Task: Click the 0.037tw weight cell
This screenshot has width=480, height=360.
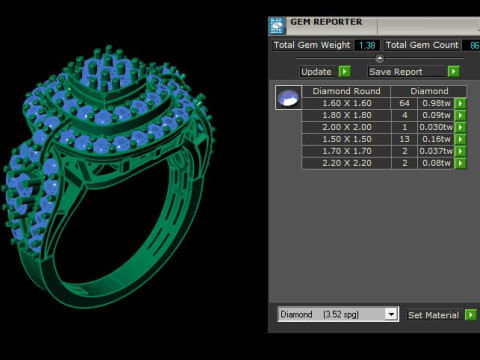Action: point(436,151)
